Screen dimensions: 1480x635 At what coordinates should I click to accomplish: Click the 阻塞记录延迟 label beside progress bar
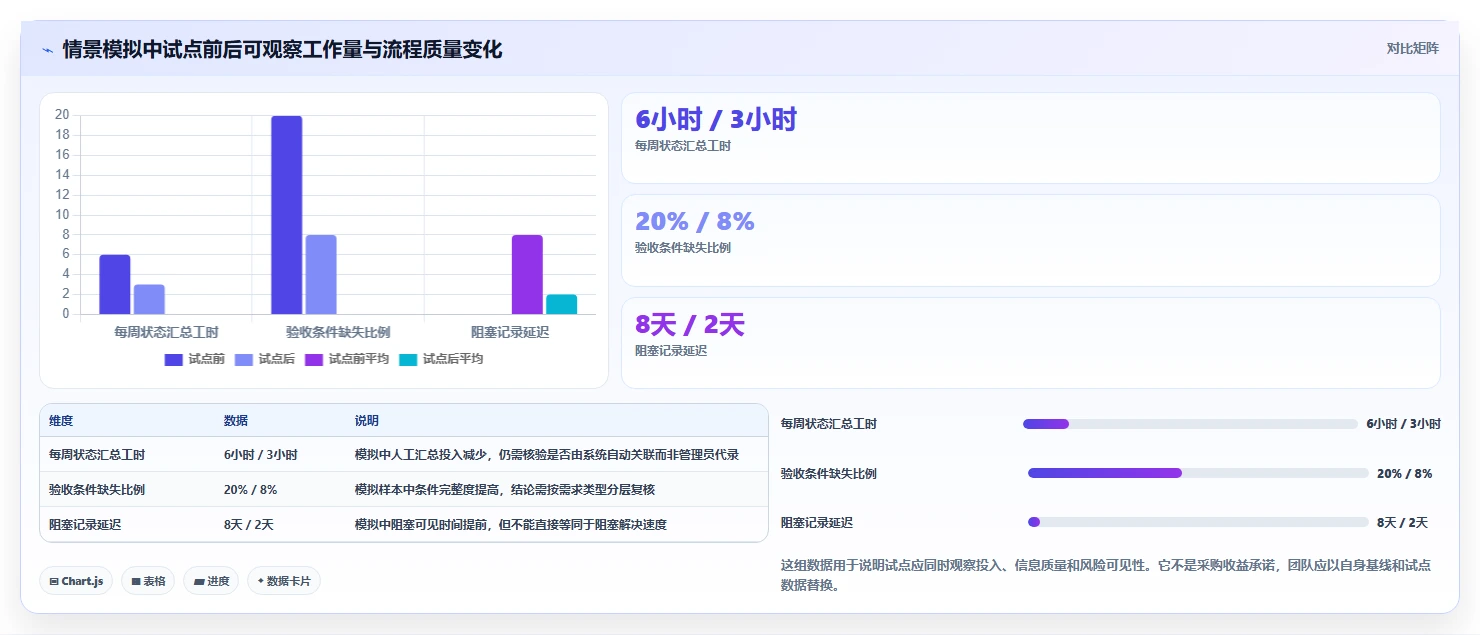pyautogui.click(x=817, y=522)
